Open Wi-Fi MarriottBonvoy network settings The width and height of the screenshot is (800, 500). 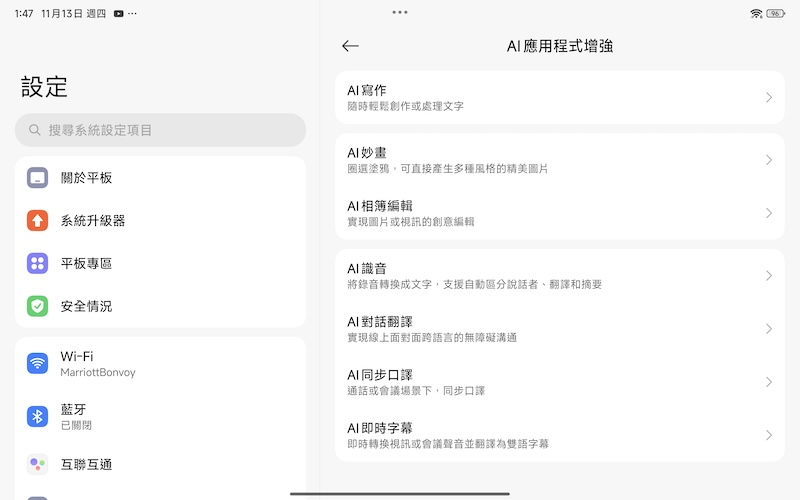[x=160, y=363]
